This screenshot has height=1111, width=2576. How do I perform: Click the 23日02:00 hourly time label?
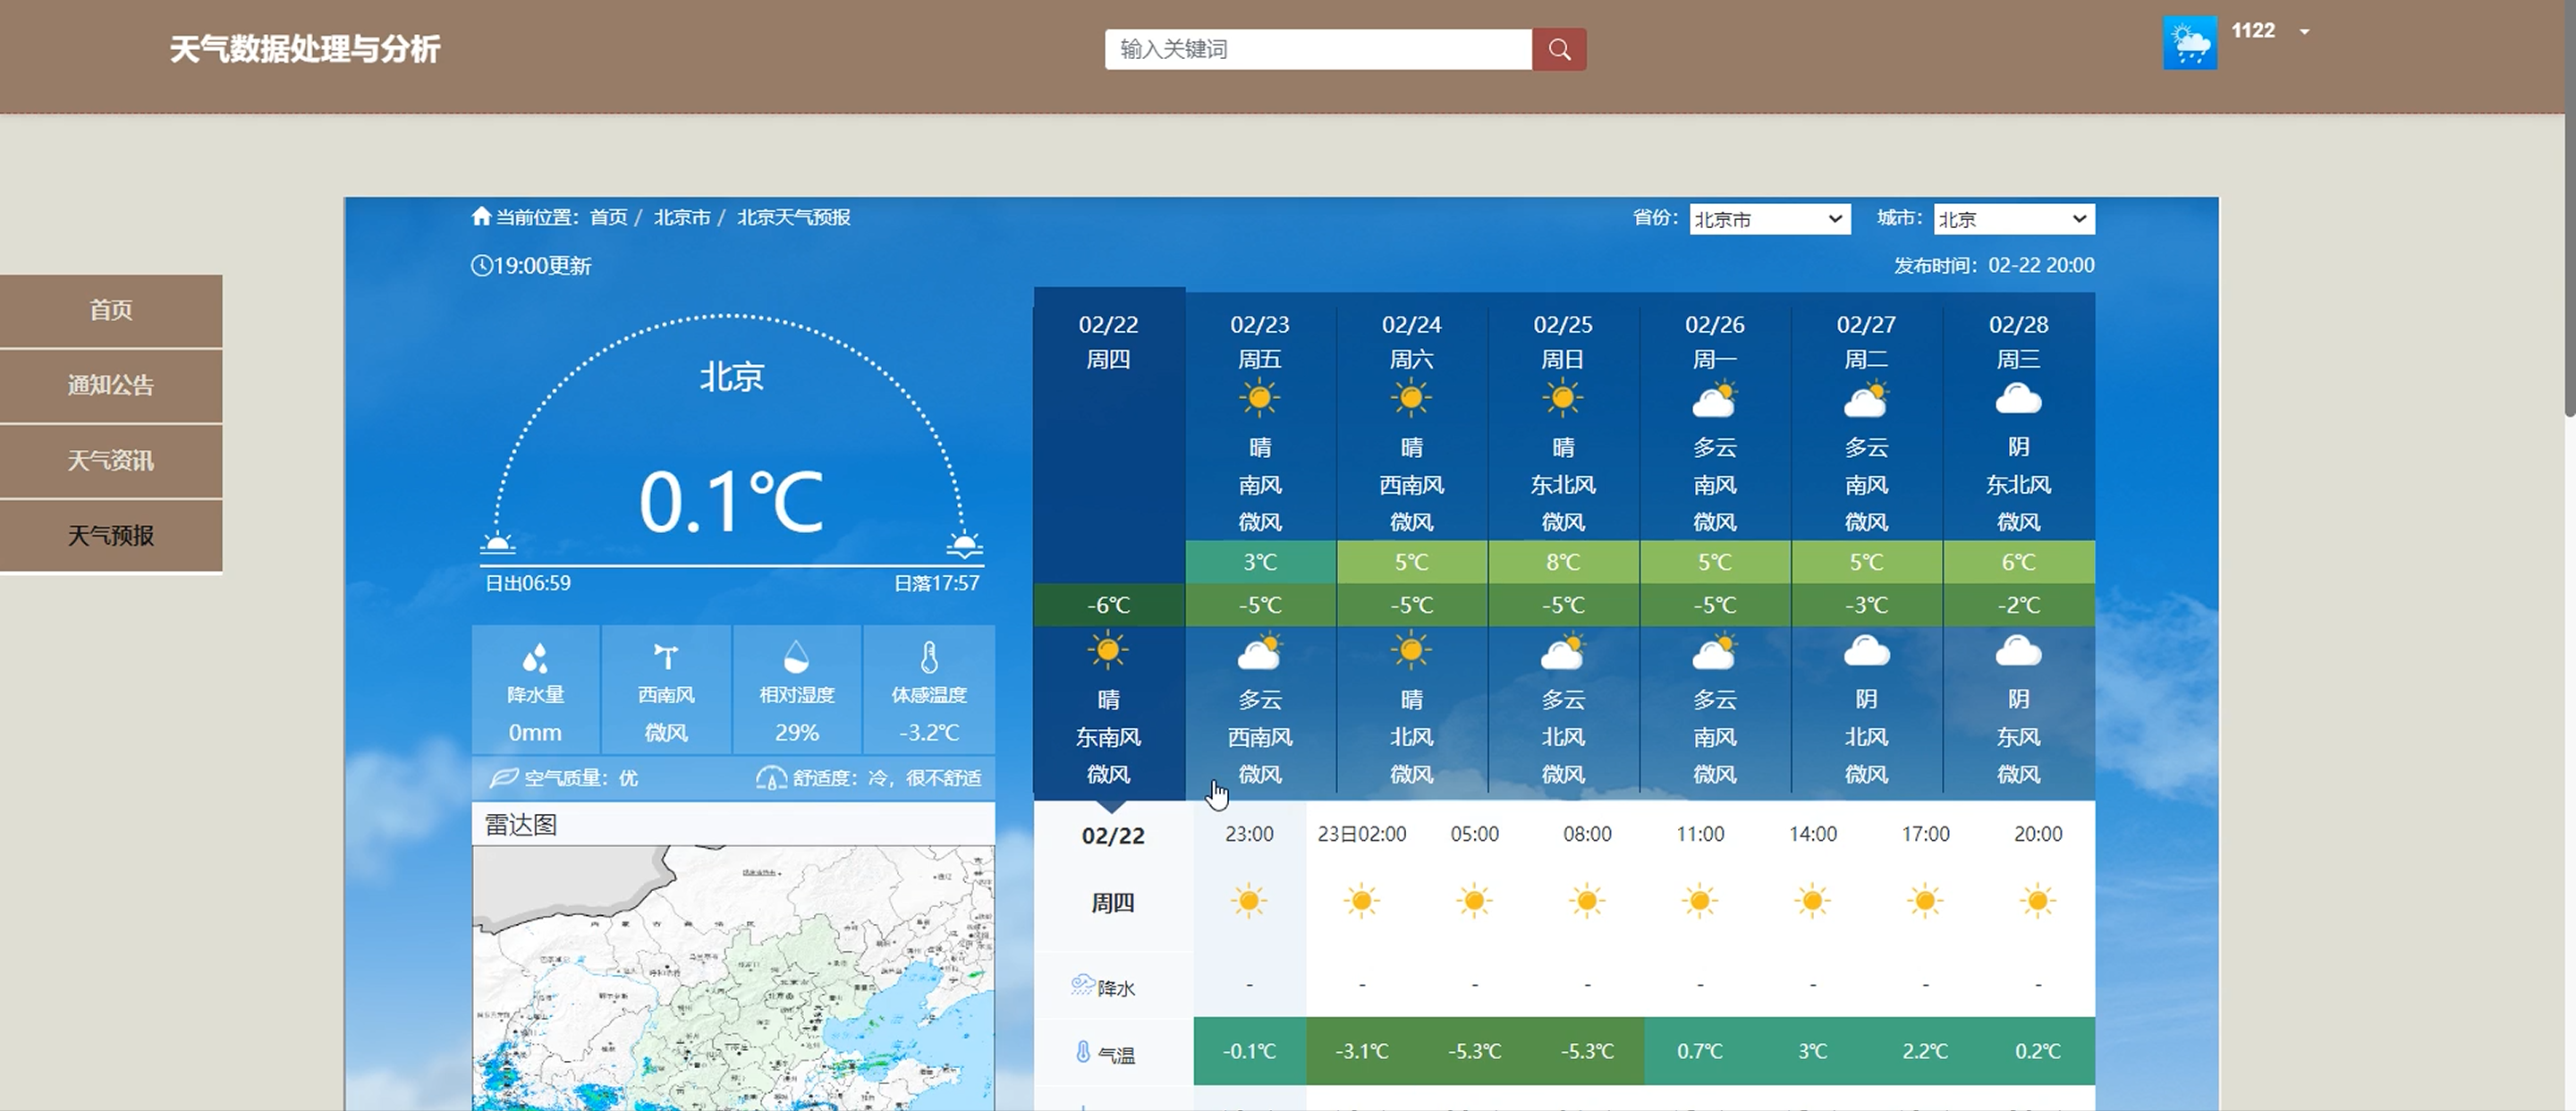click(1362, 834)
